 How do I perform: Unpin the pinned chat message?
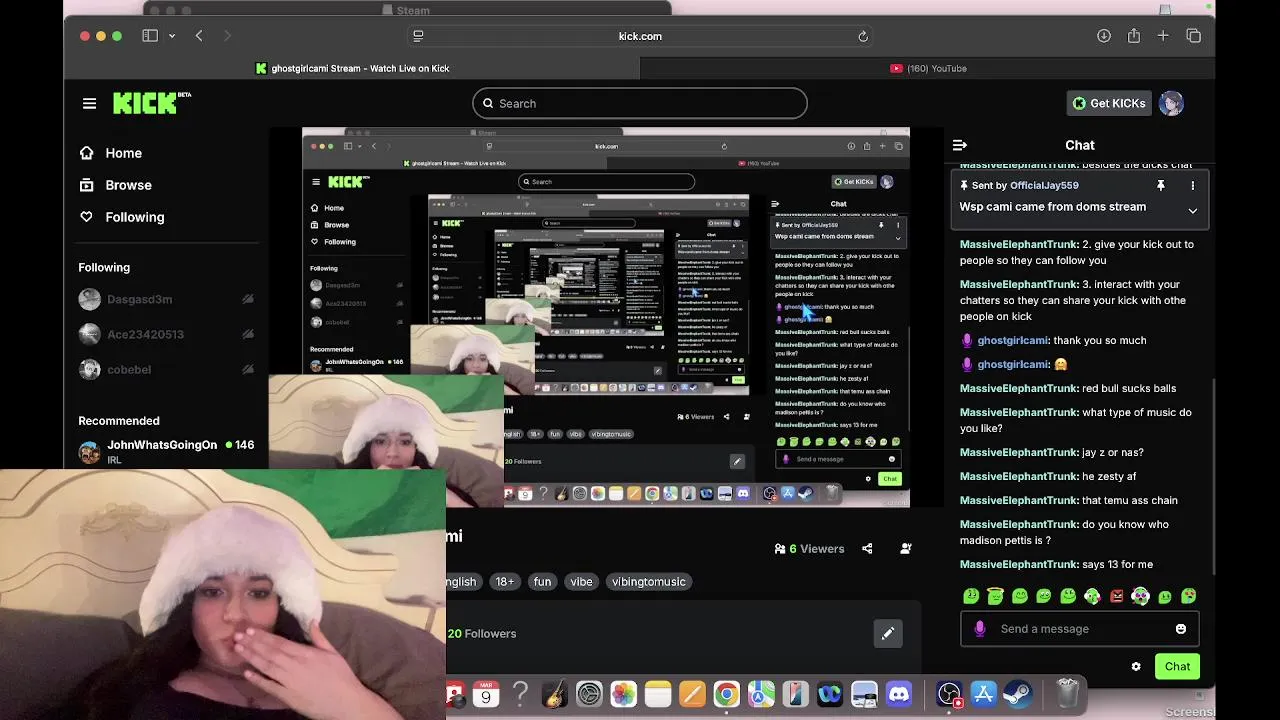(x=1160, y=185)
